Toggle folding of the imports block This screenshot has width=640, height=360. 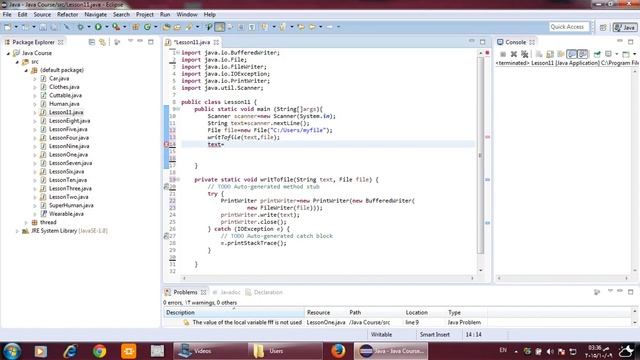click(x=178, y=53)
